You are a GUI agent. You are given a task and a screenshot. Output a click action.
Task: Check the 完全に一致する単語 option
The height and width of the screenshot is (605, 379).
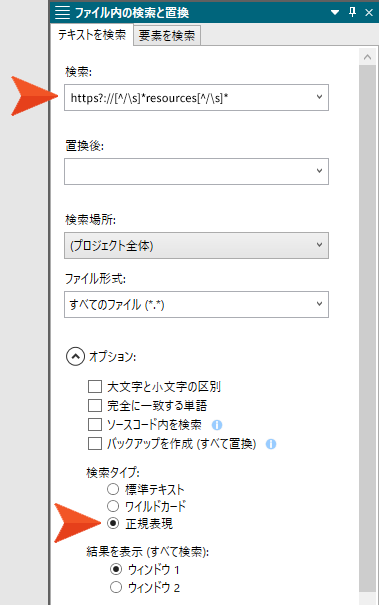pos(95,406)
